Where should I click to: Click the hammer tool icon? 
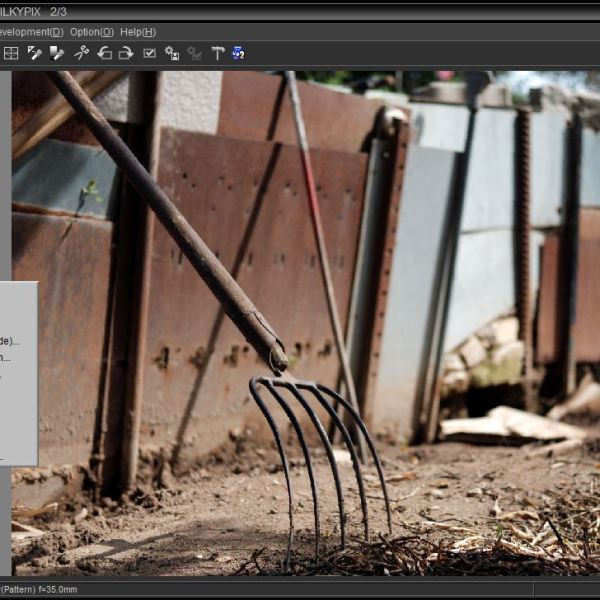(x=218, y=53)
